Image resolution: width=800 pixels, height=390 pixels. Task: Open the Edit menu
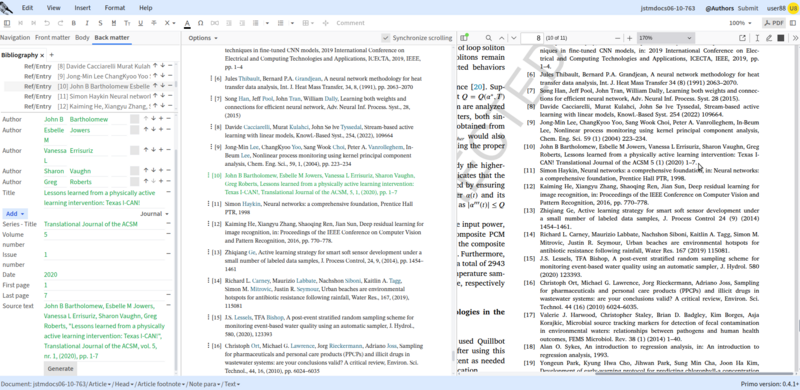coord(28,8)
